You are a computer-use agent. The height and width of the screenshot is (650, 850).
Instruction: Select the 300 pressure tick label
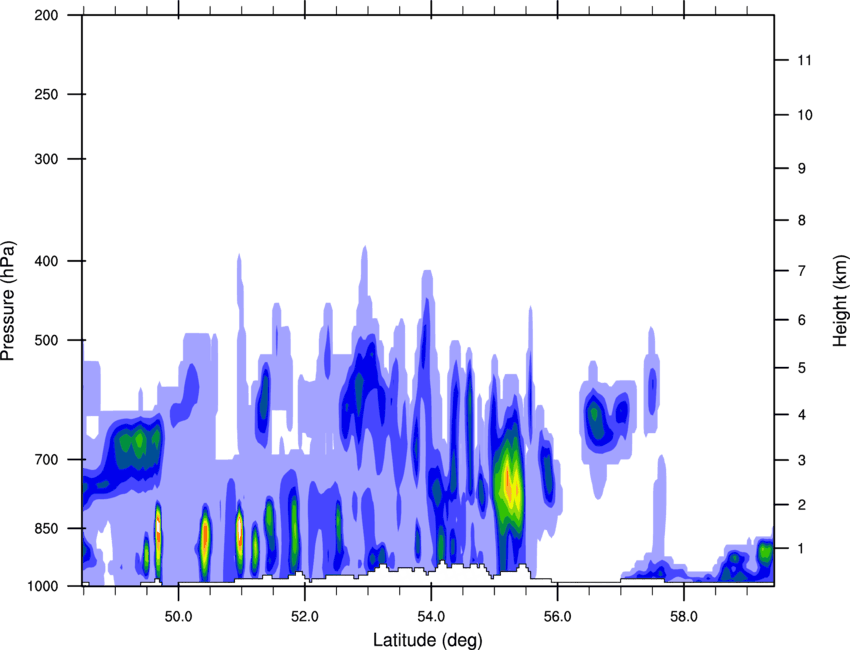coord(47,159)
